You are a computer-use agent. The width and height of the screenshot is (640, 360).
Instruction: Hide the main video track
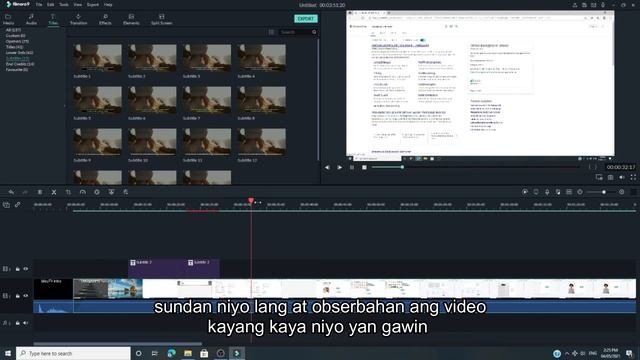click(26, 296)
